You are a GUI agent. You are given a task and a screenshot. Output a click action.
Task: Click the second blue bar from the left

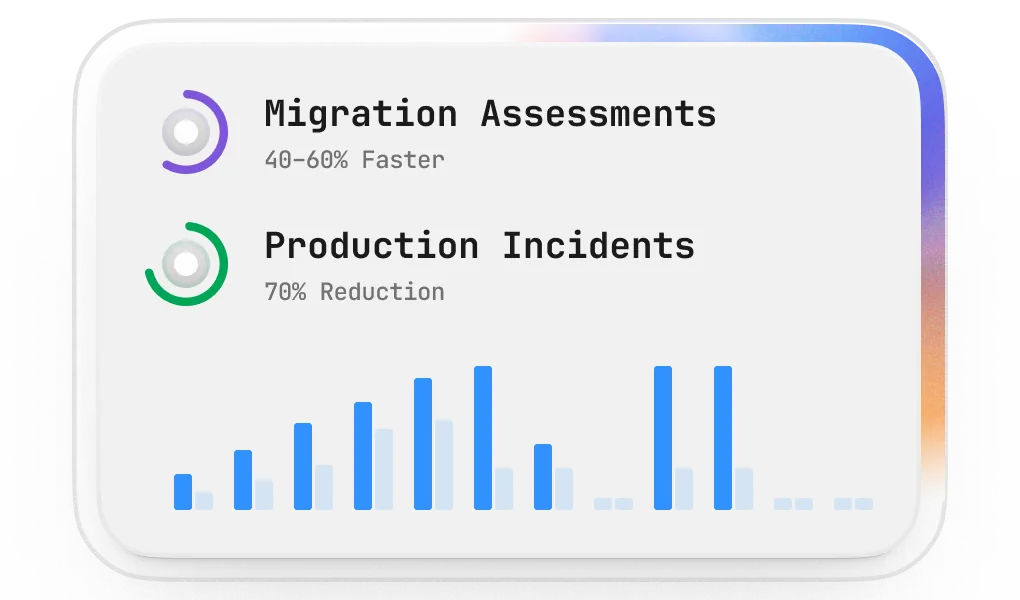point(243,480)
